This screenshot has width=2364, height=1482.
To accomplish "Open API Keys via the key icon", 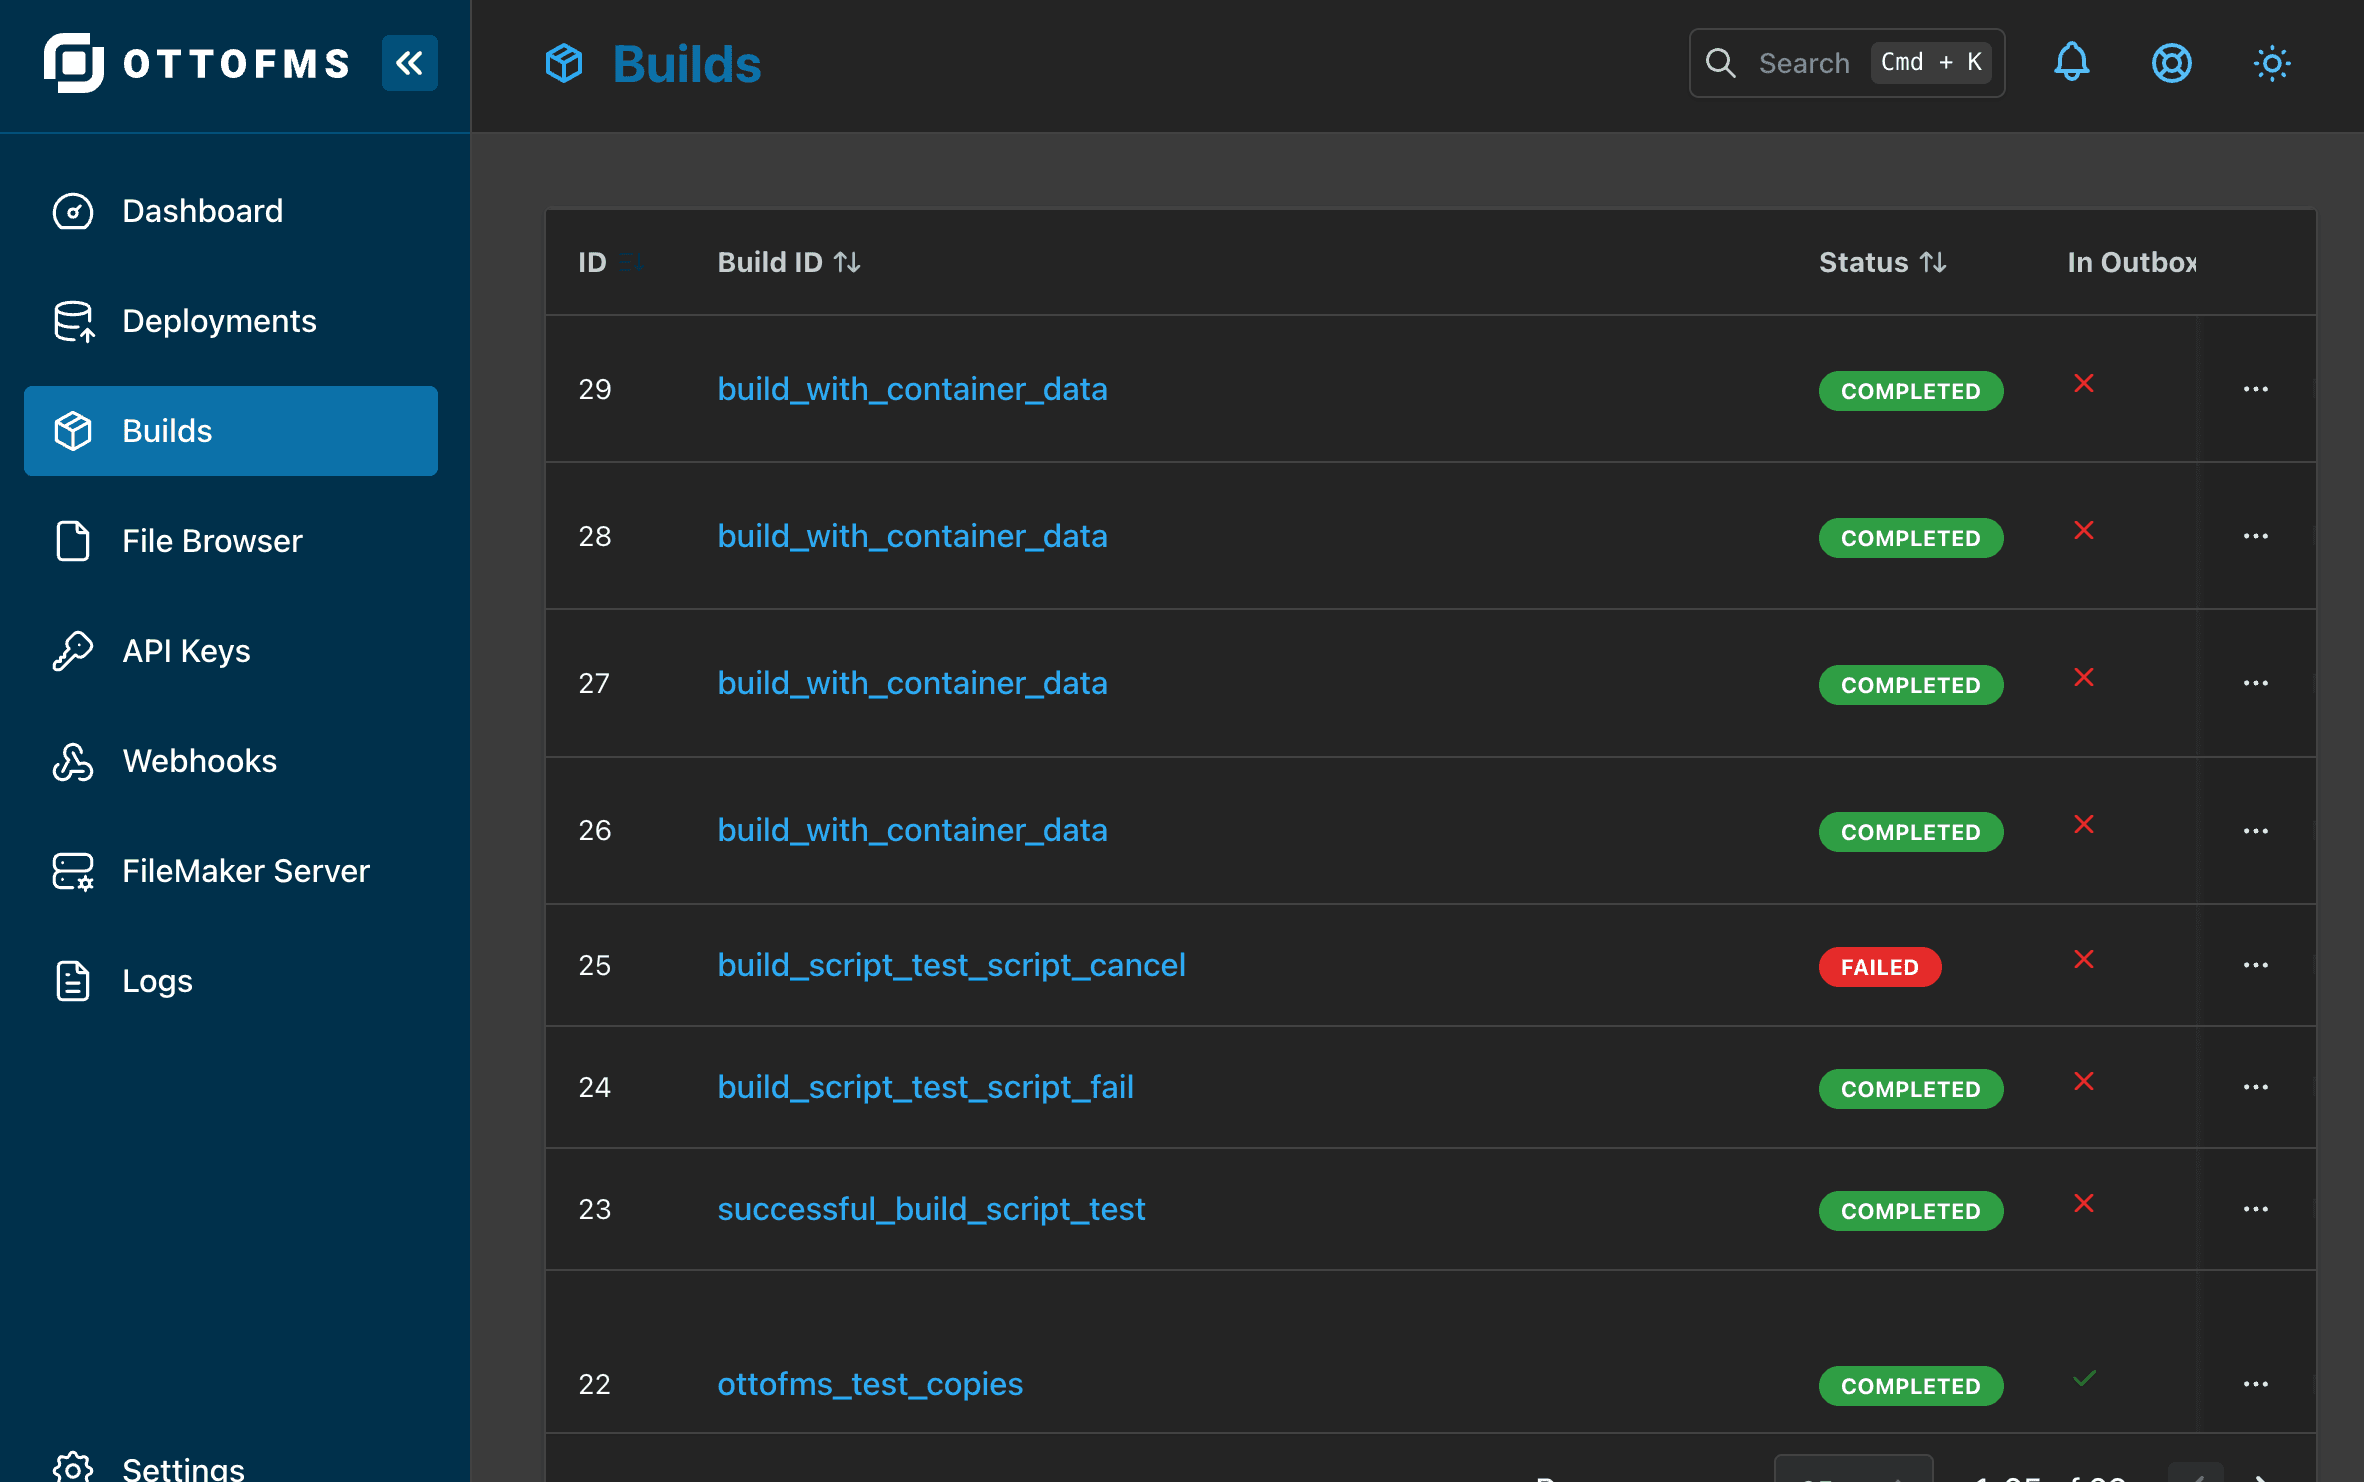I will coord(73,650).
